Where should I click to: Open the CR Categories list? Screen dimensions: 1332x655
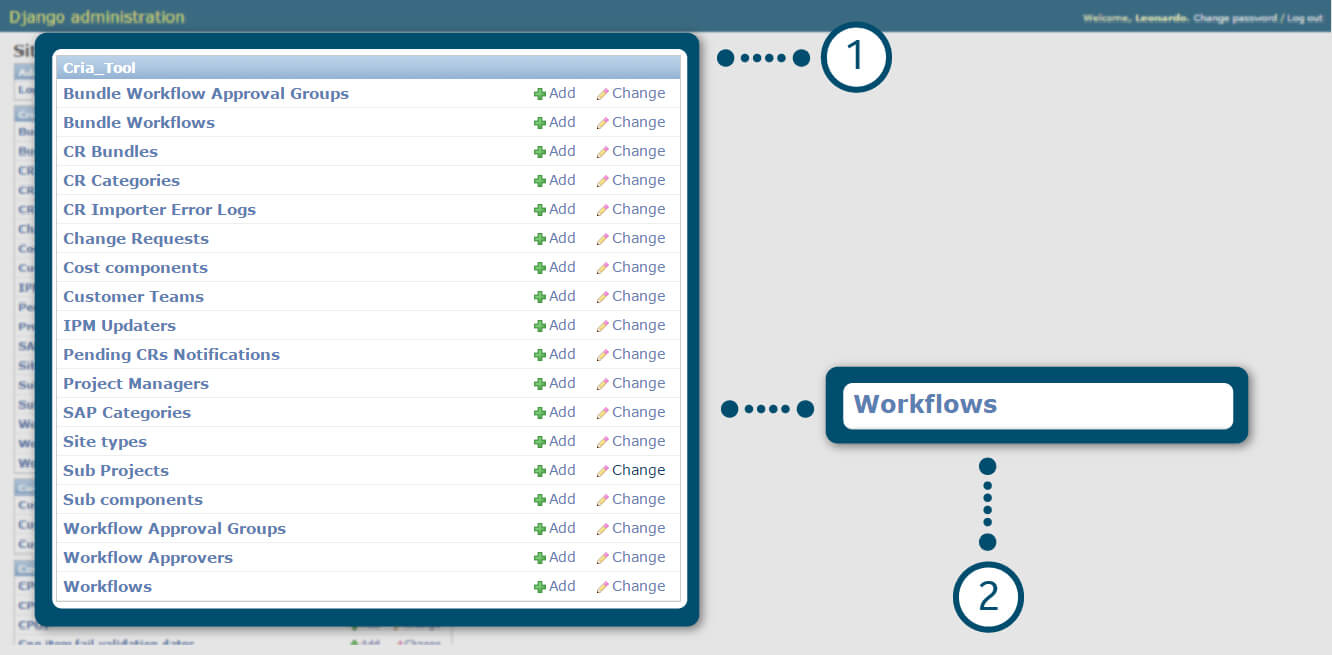pyautogui.click(x=121, y=181)
